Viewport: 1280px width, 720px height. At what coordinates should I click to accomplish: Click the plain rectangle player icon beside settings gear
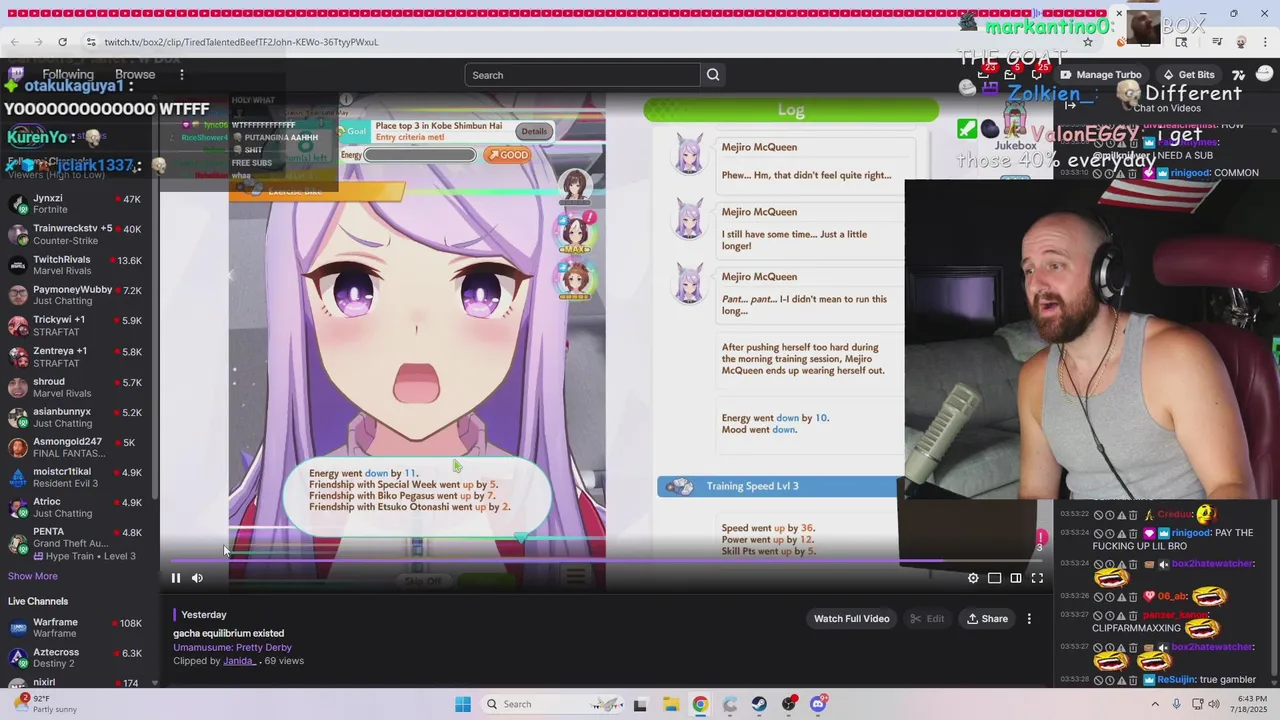point(994,578)
